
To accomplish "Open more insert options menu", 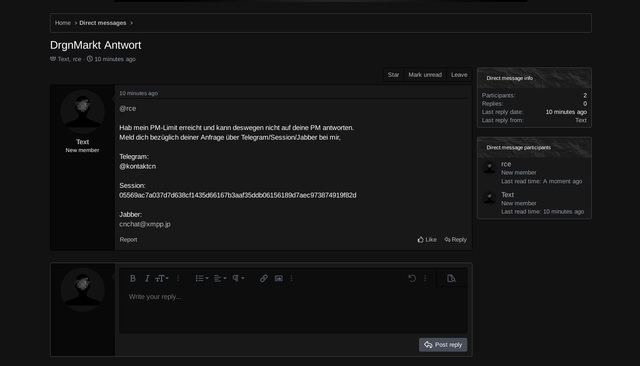I will click(291, 278).
